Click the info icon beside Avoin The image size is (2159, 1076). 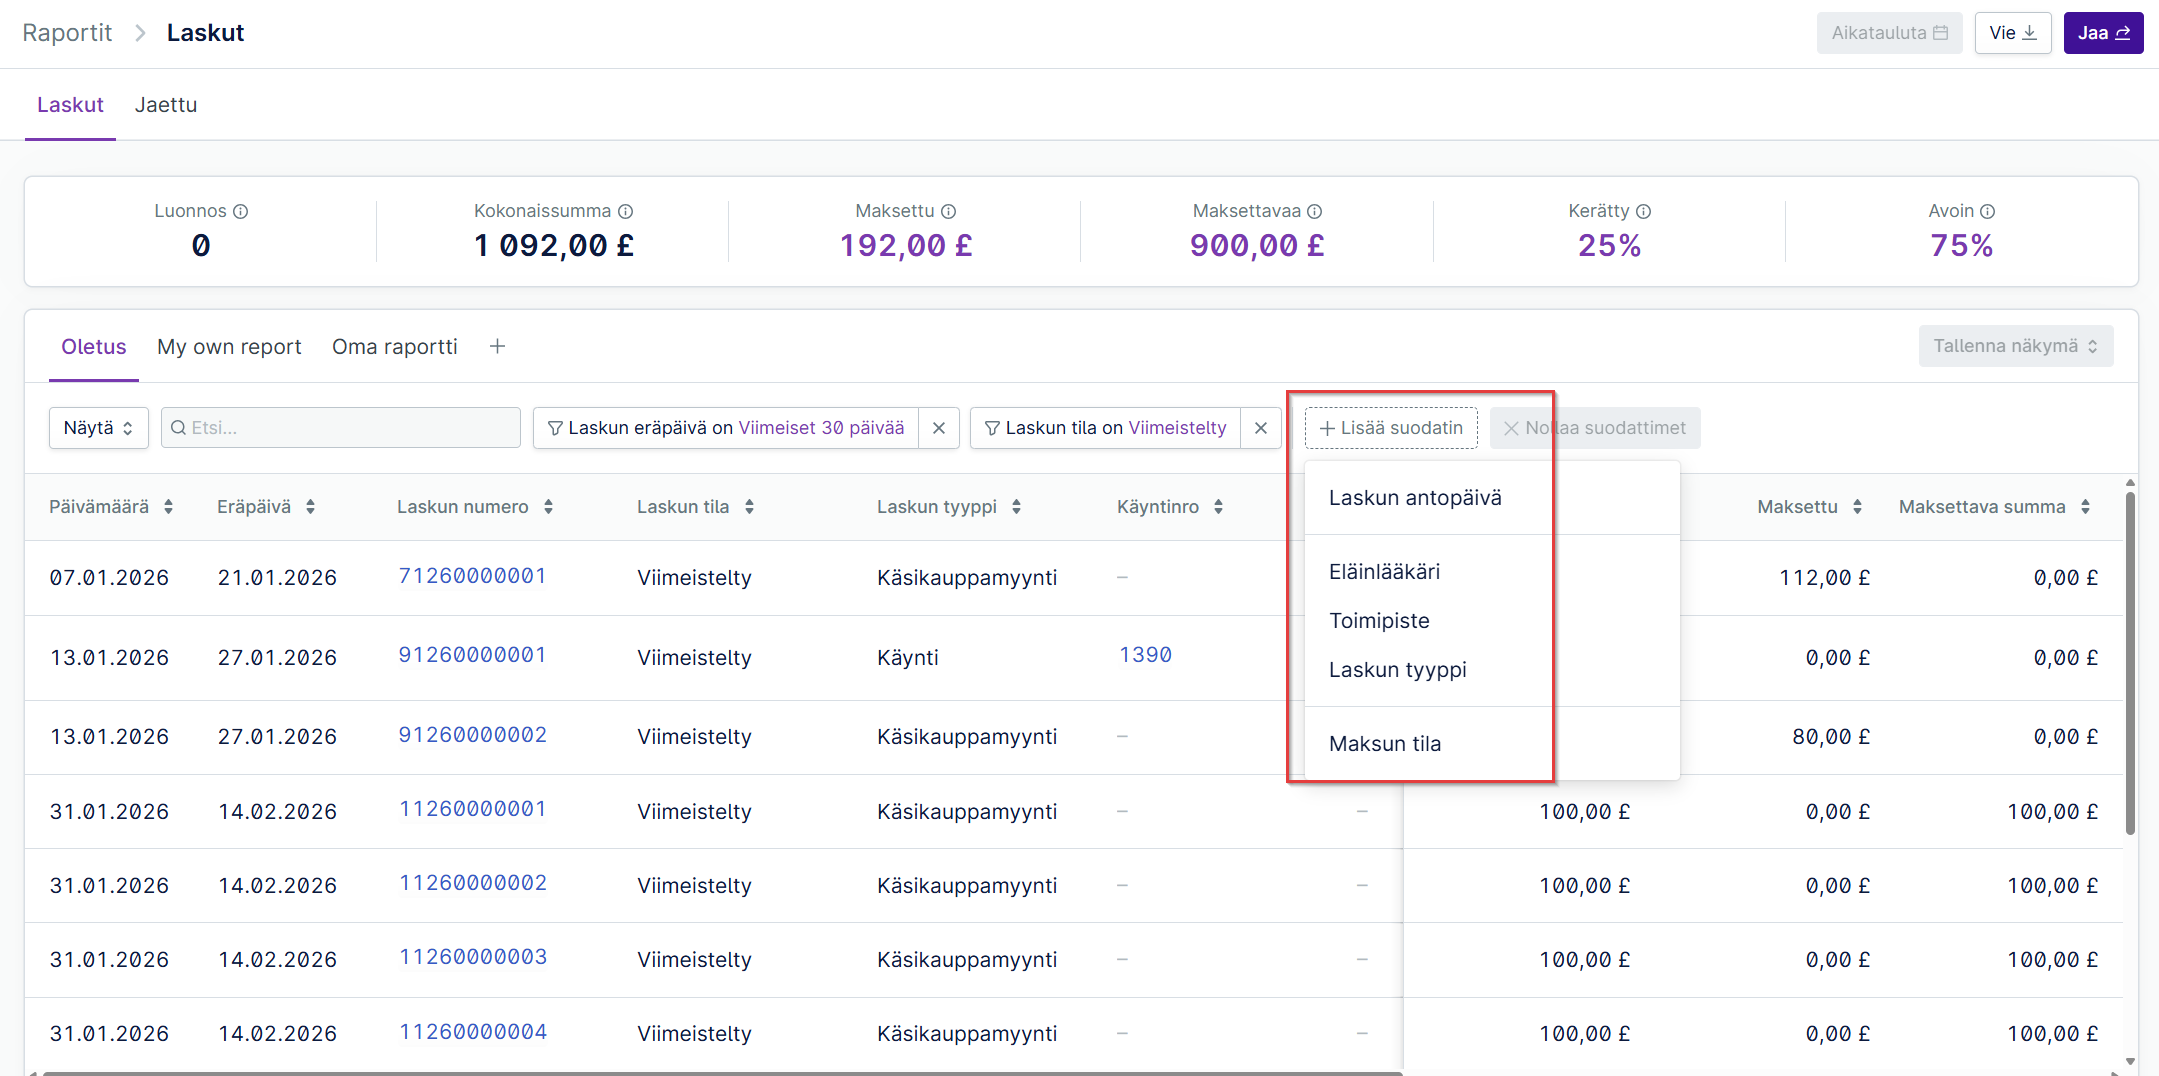(x=1988, y=211)
